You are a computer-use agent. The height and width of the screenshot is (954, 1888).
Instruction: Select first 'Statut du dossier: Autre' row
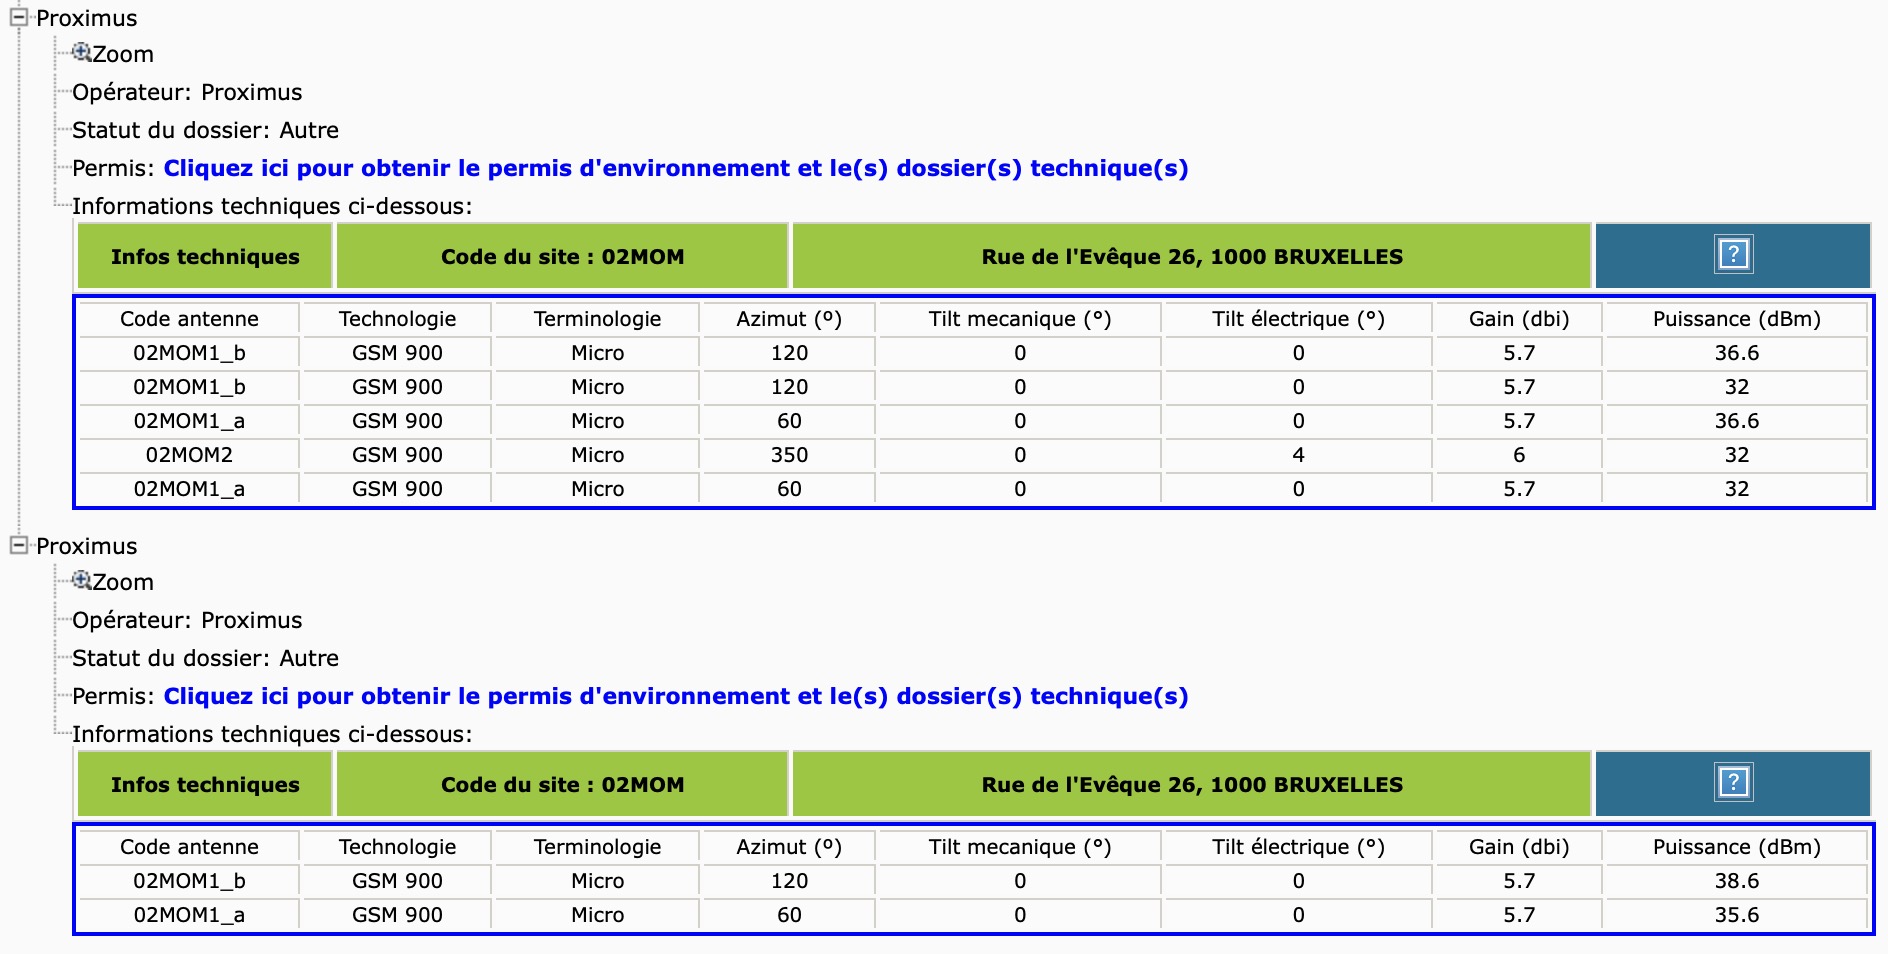205,130
